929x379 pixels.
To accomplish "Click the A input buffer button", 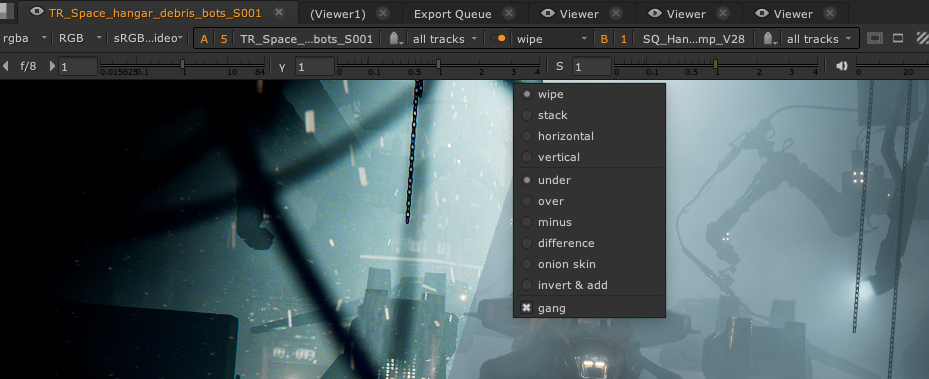I will 204,39.
